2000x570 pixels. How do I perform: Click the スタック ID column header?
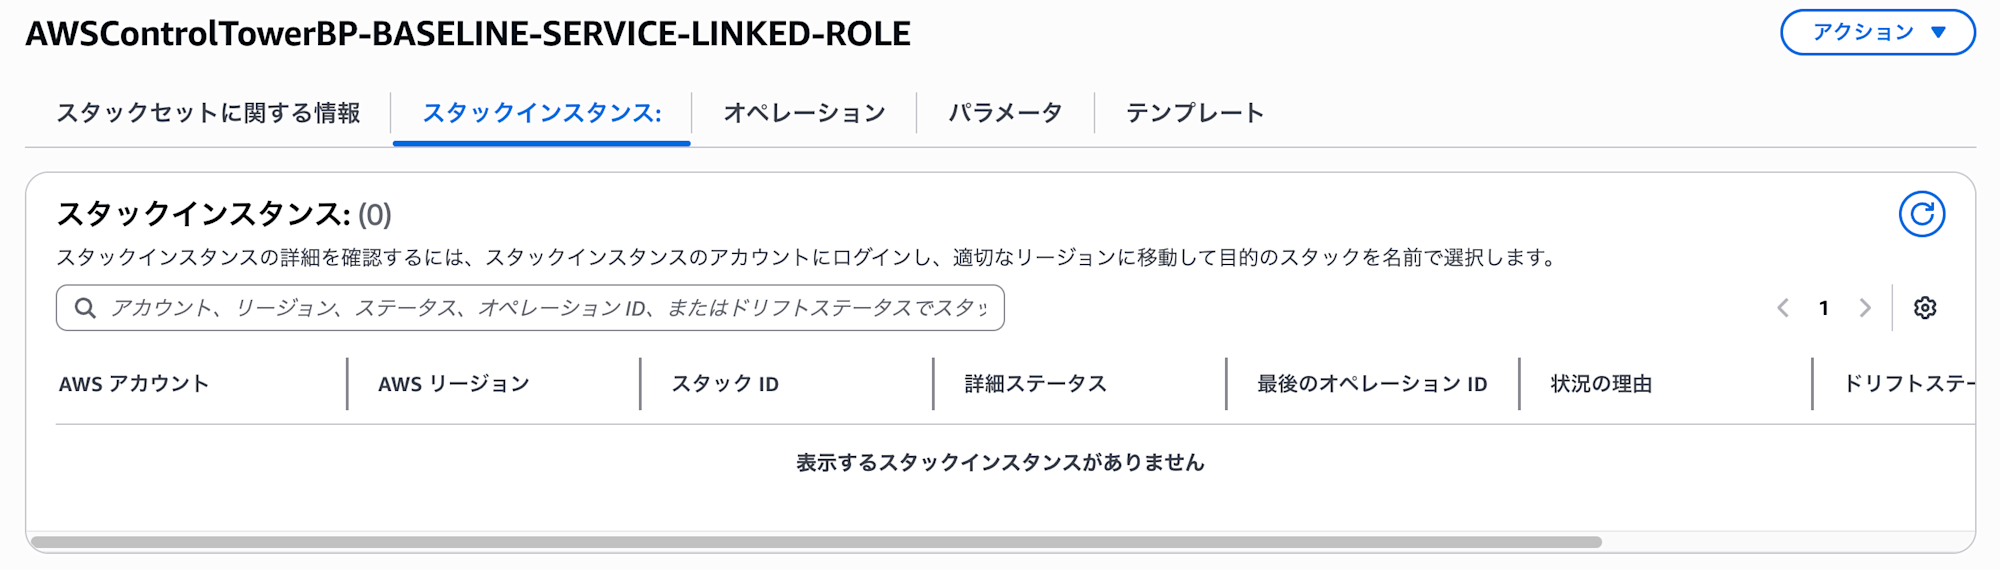(725, 384)
